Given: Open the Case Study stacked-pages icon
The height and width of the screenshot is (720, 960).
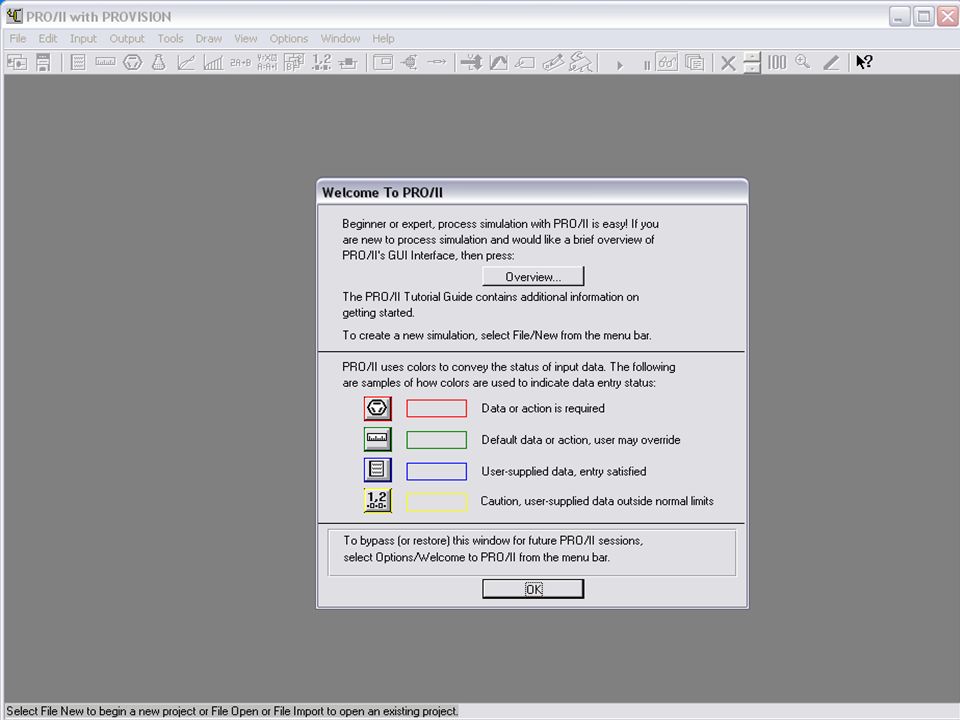Looking at the screenshot, I should pyautogui.click(x=294, y=62).
